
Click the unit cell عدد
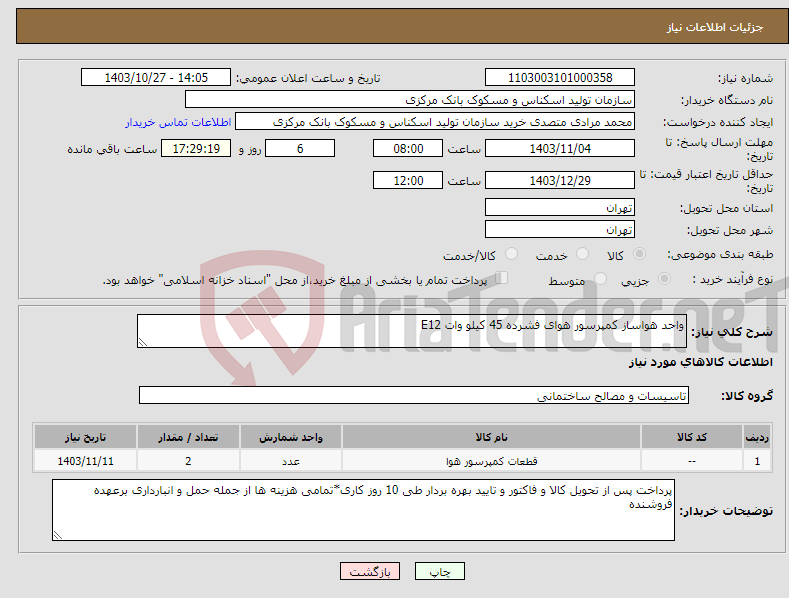point(291,461)
